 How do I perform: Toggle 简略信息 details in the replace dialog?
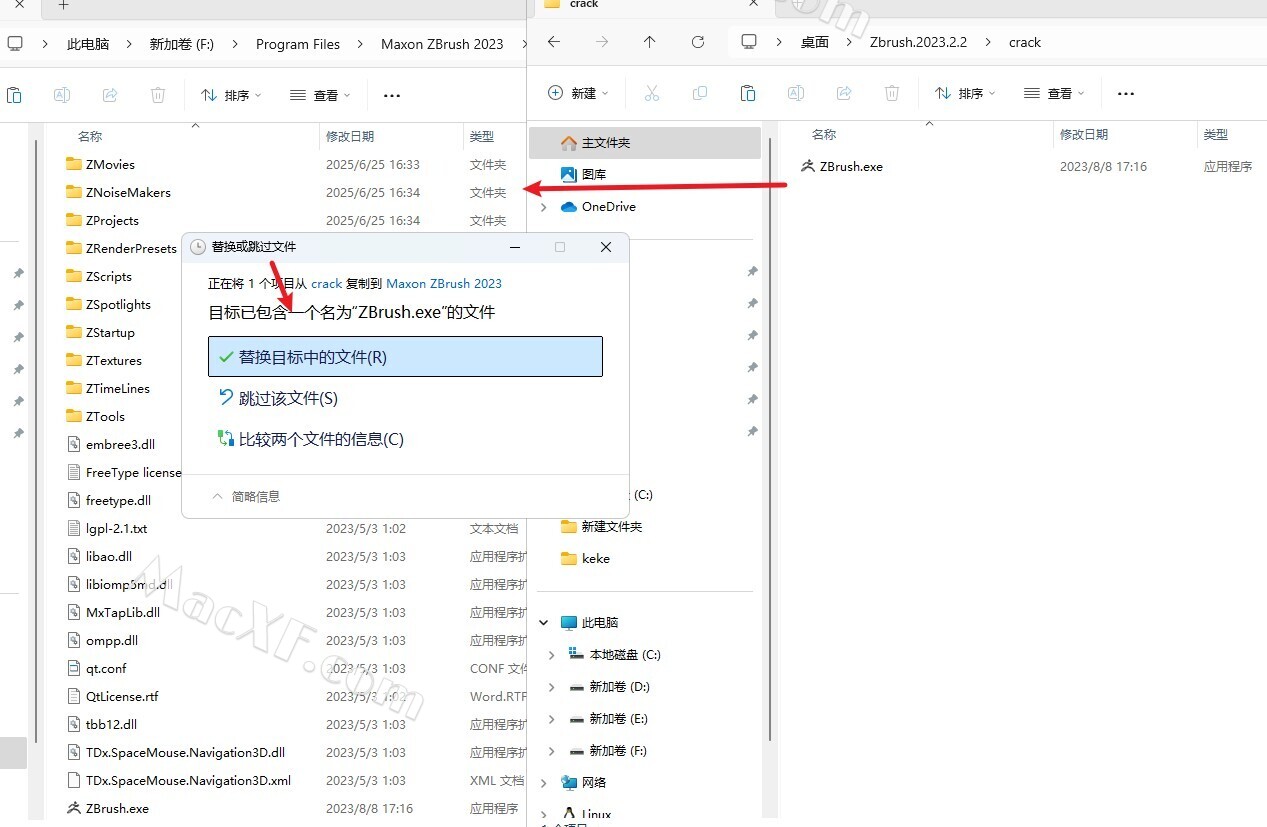click(x=246, y=496)
